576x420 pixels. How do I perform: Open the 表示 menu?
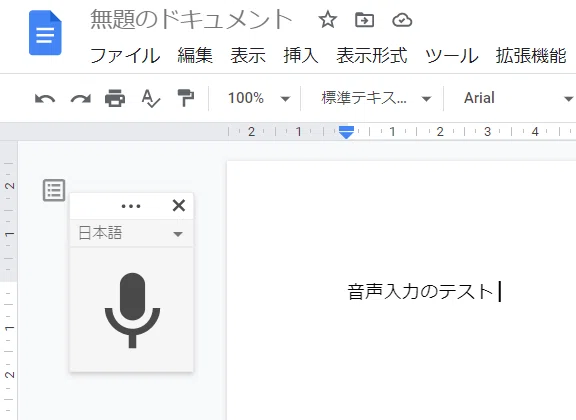click(248, 56)
